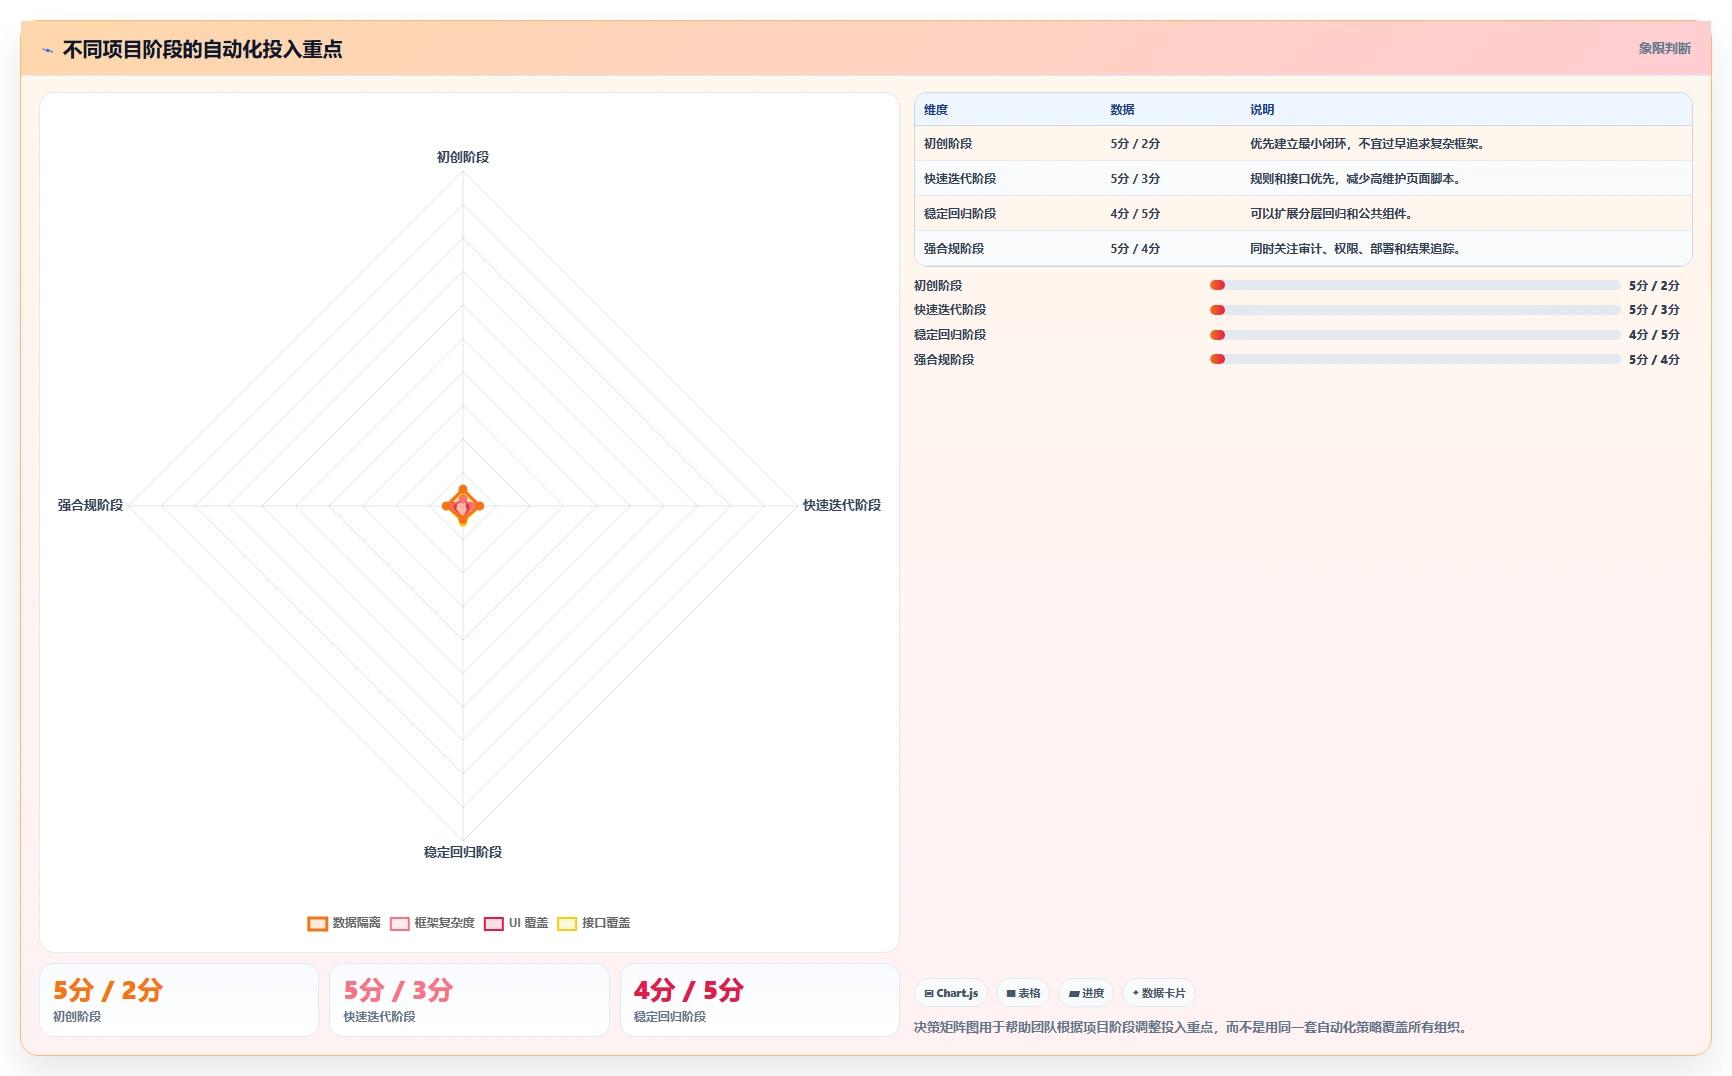Click the 强合规阶段 label beside the progress bars

tap(944, 360)
